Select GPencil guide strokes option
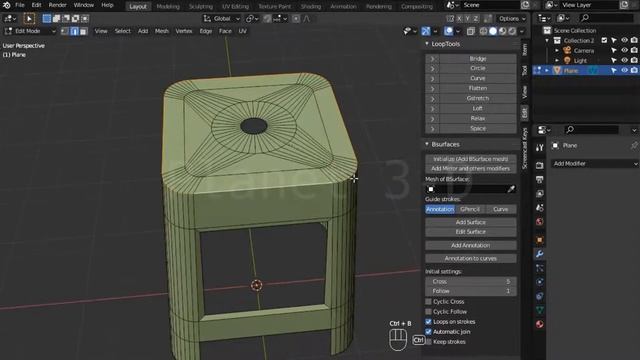This screenshot has height=360, width=640. [x=470, y=209]
